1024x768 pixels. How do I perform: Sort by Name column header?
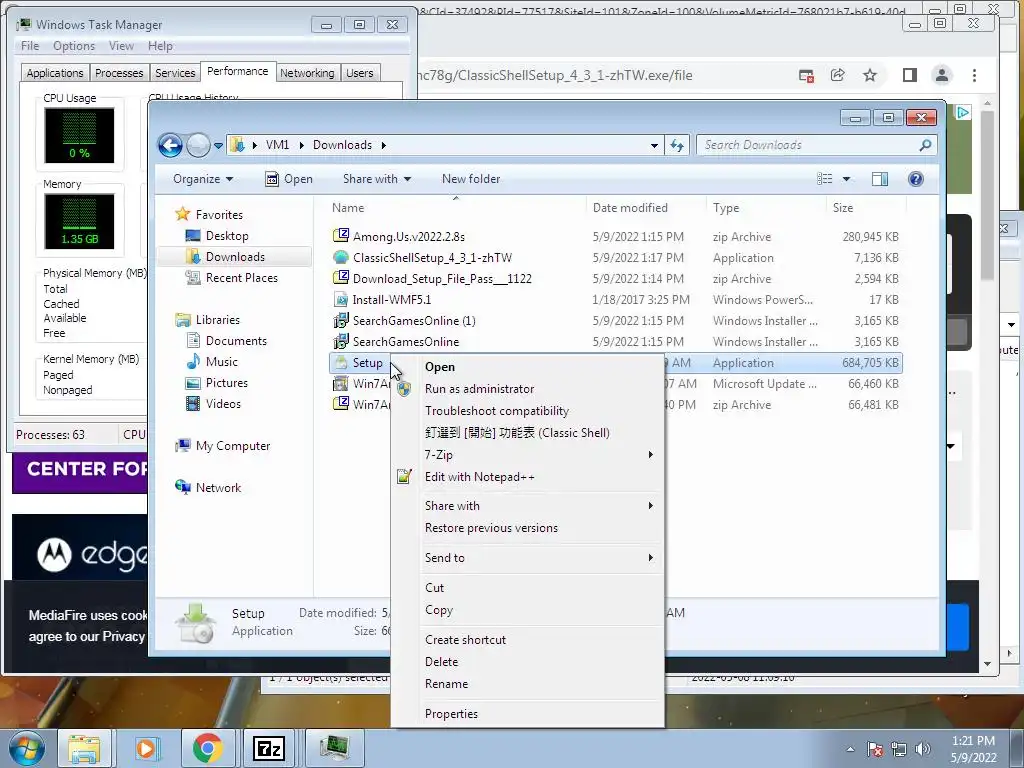click(348, 208)
